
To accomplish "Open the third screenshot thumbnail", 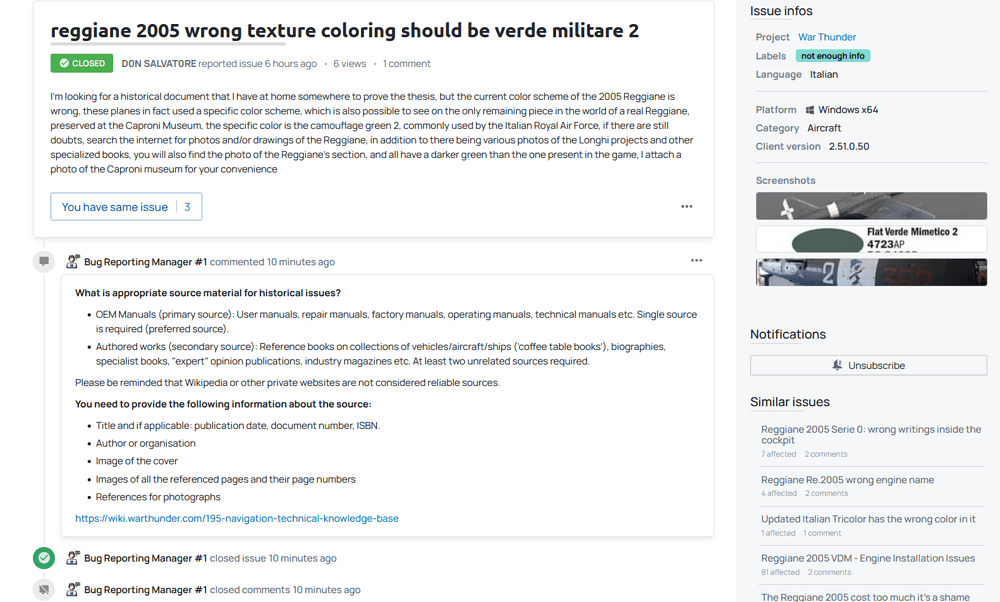I will tap(871, 272).
